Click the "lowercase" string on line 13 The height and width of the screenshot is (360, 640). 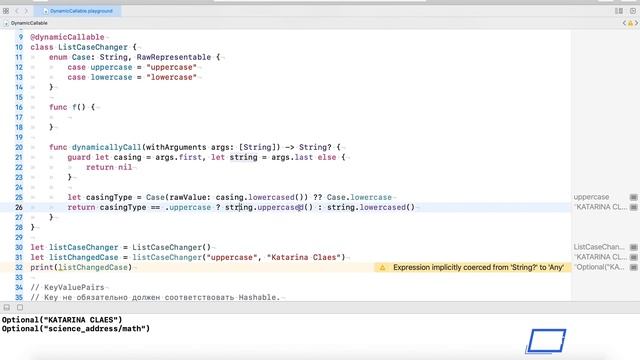click(171, 77)
